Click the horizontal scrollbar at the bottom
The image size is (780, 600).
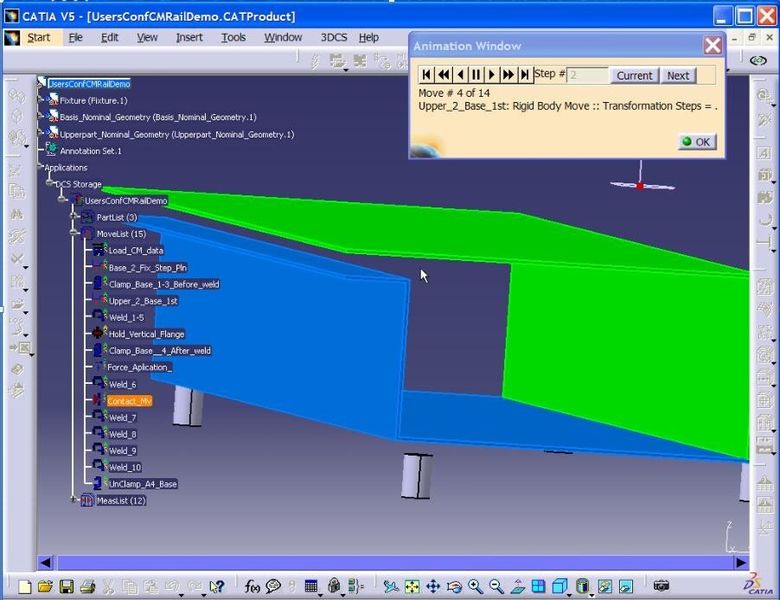[390, 563]
